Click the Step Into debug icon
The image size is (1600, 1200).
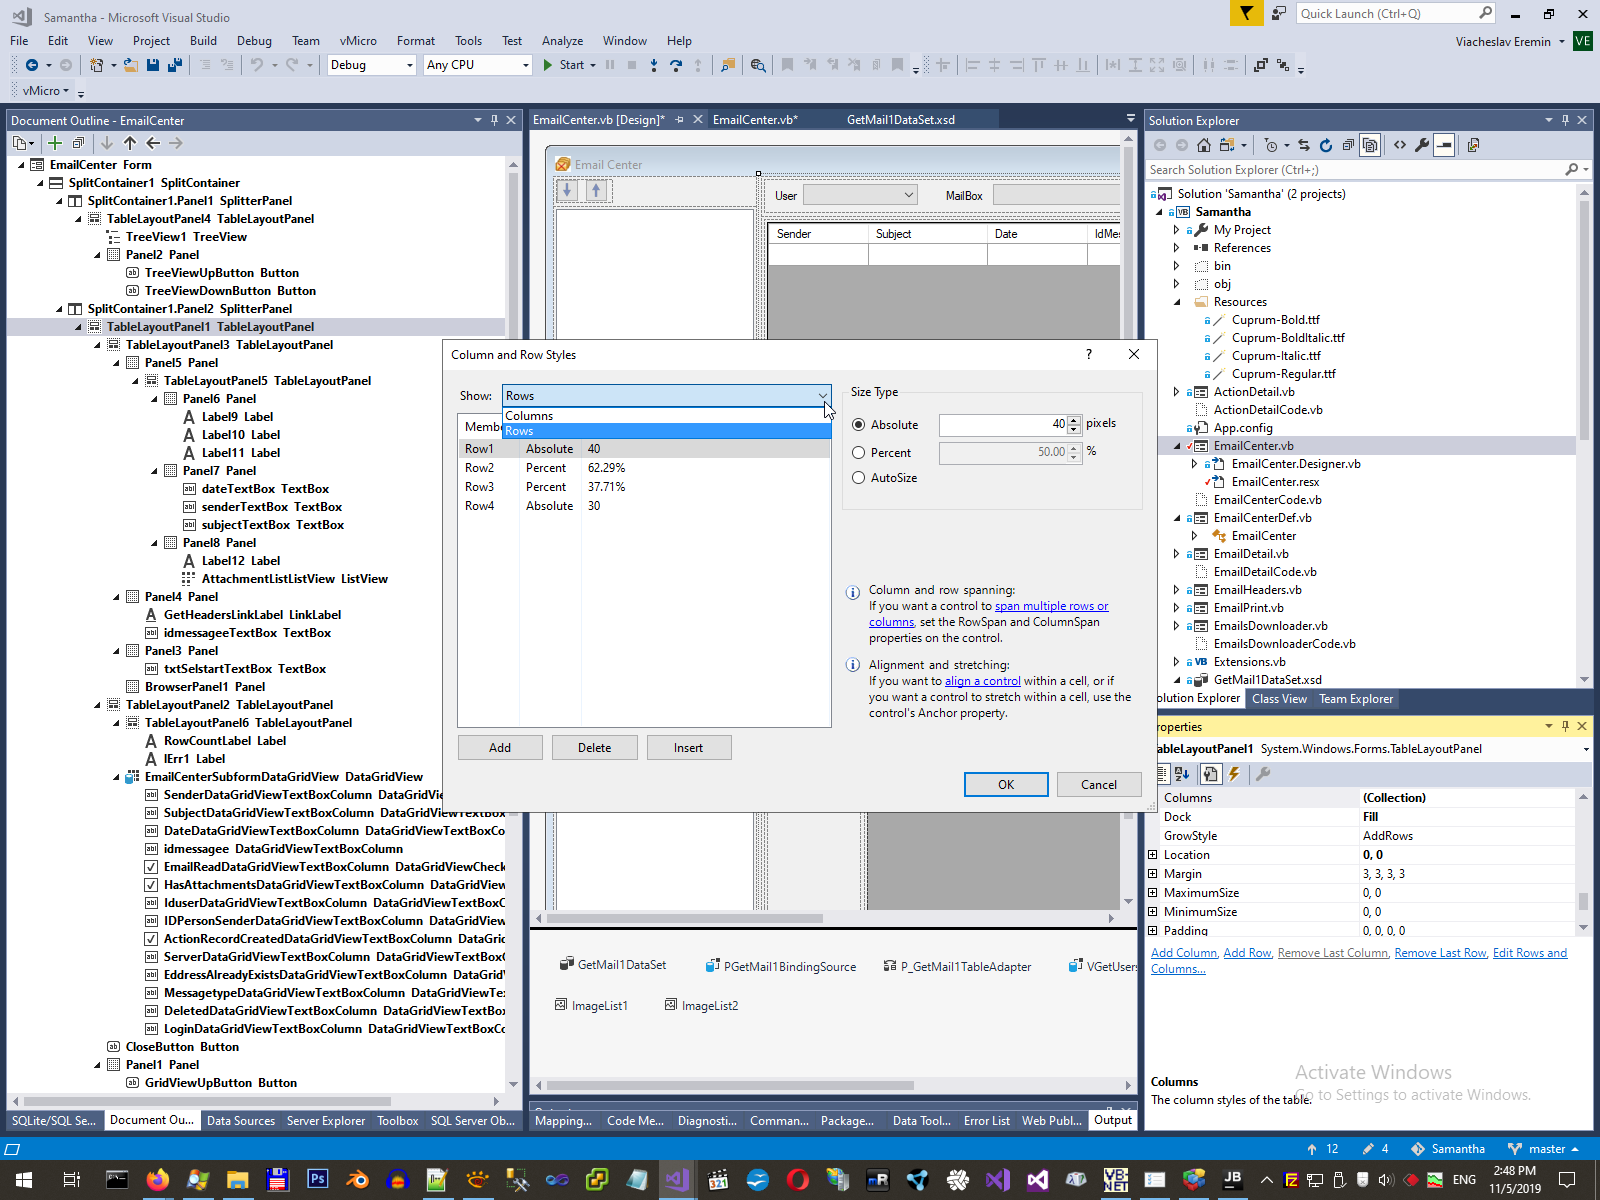(x=654, y=65)
